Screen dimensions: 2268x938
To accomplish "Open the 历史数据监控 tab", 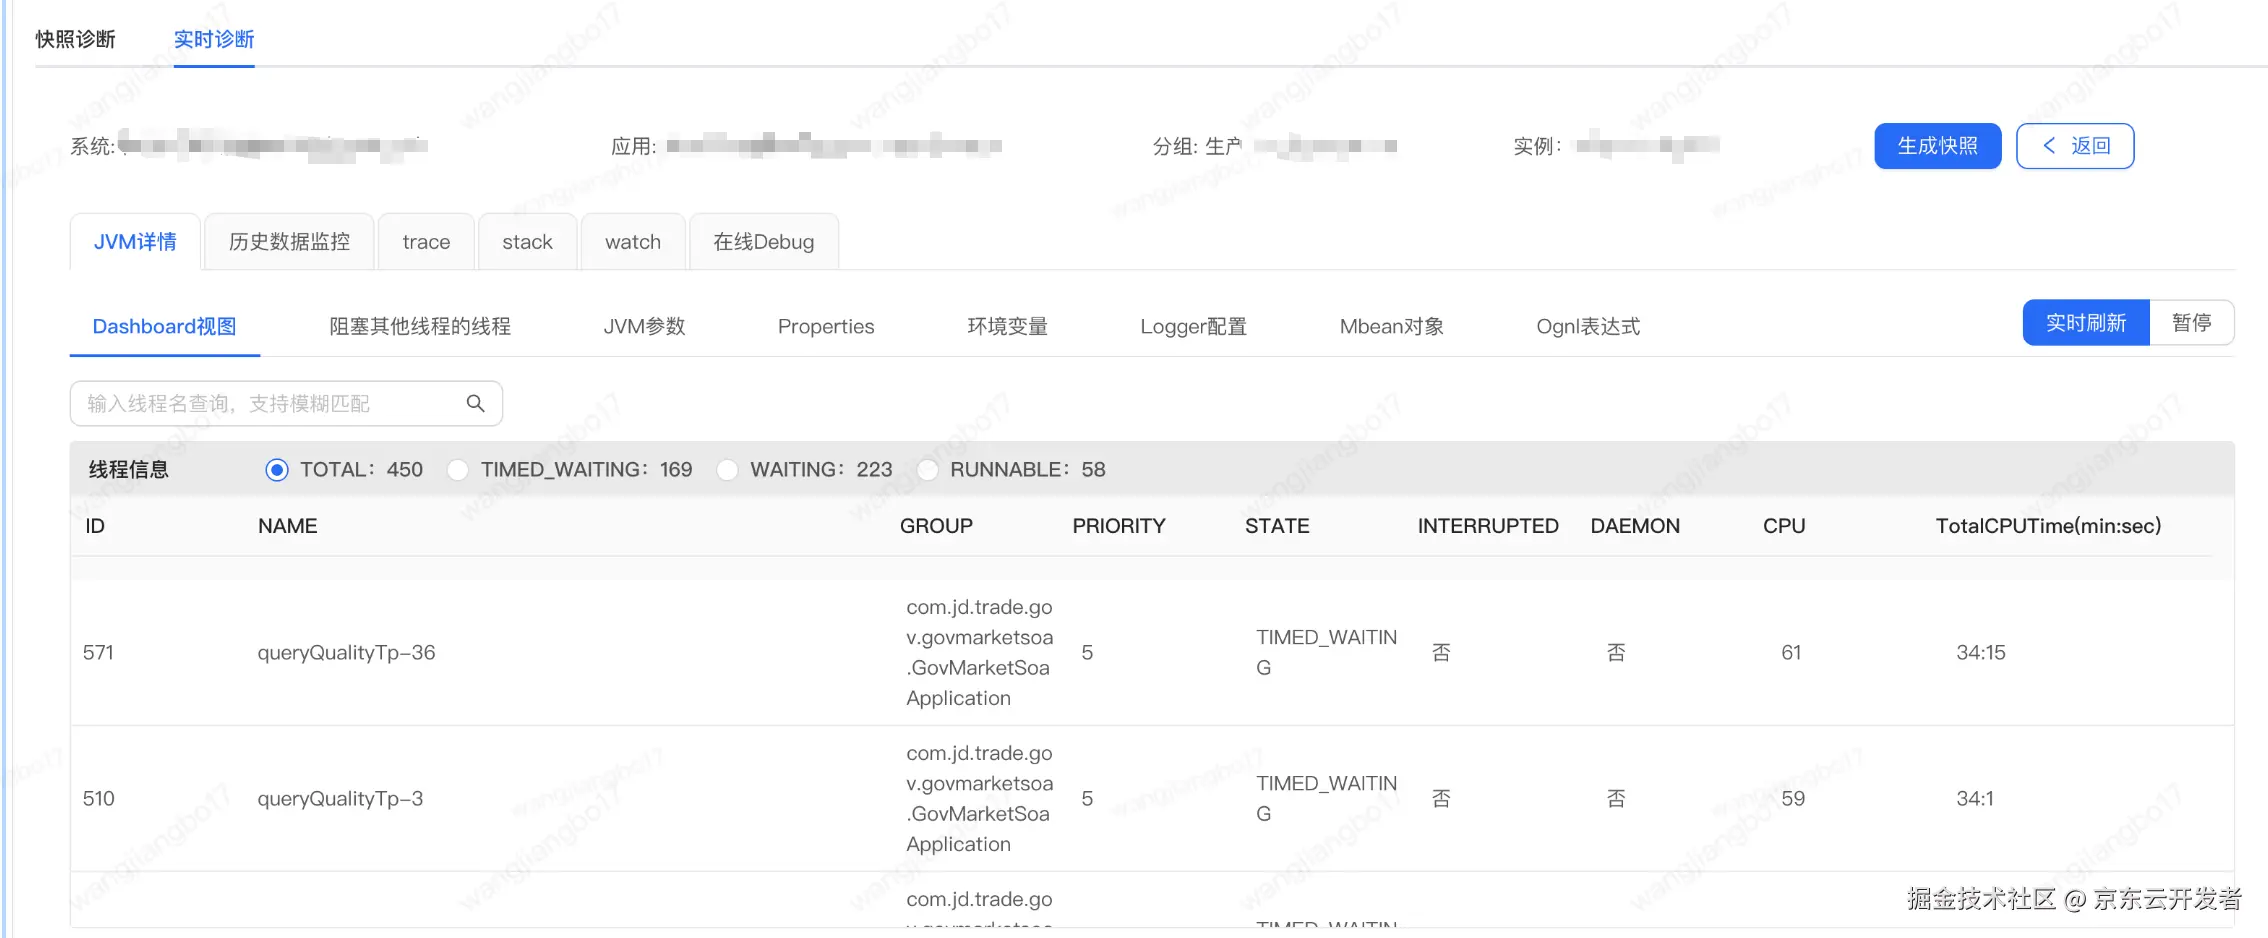I will click(x=289, y=242).
